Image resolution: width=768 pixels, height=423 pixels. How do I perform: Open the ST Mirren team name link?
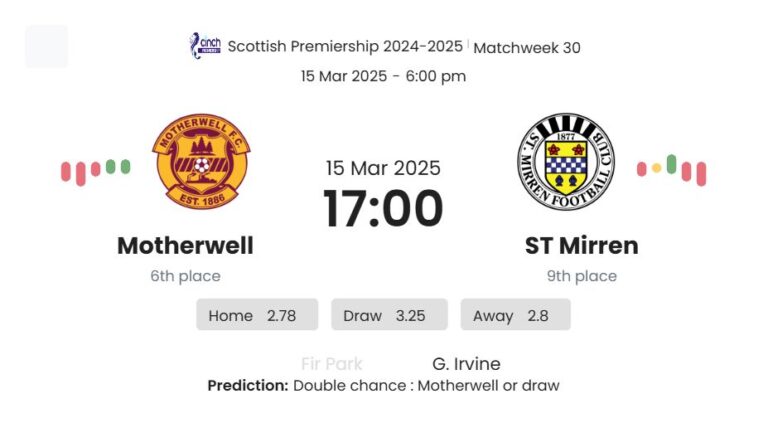pyautogui.click(x=581, y=245)
